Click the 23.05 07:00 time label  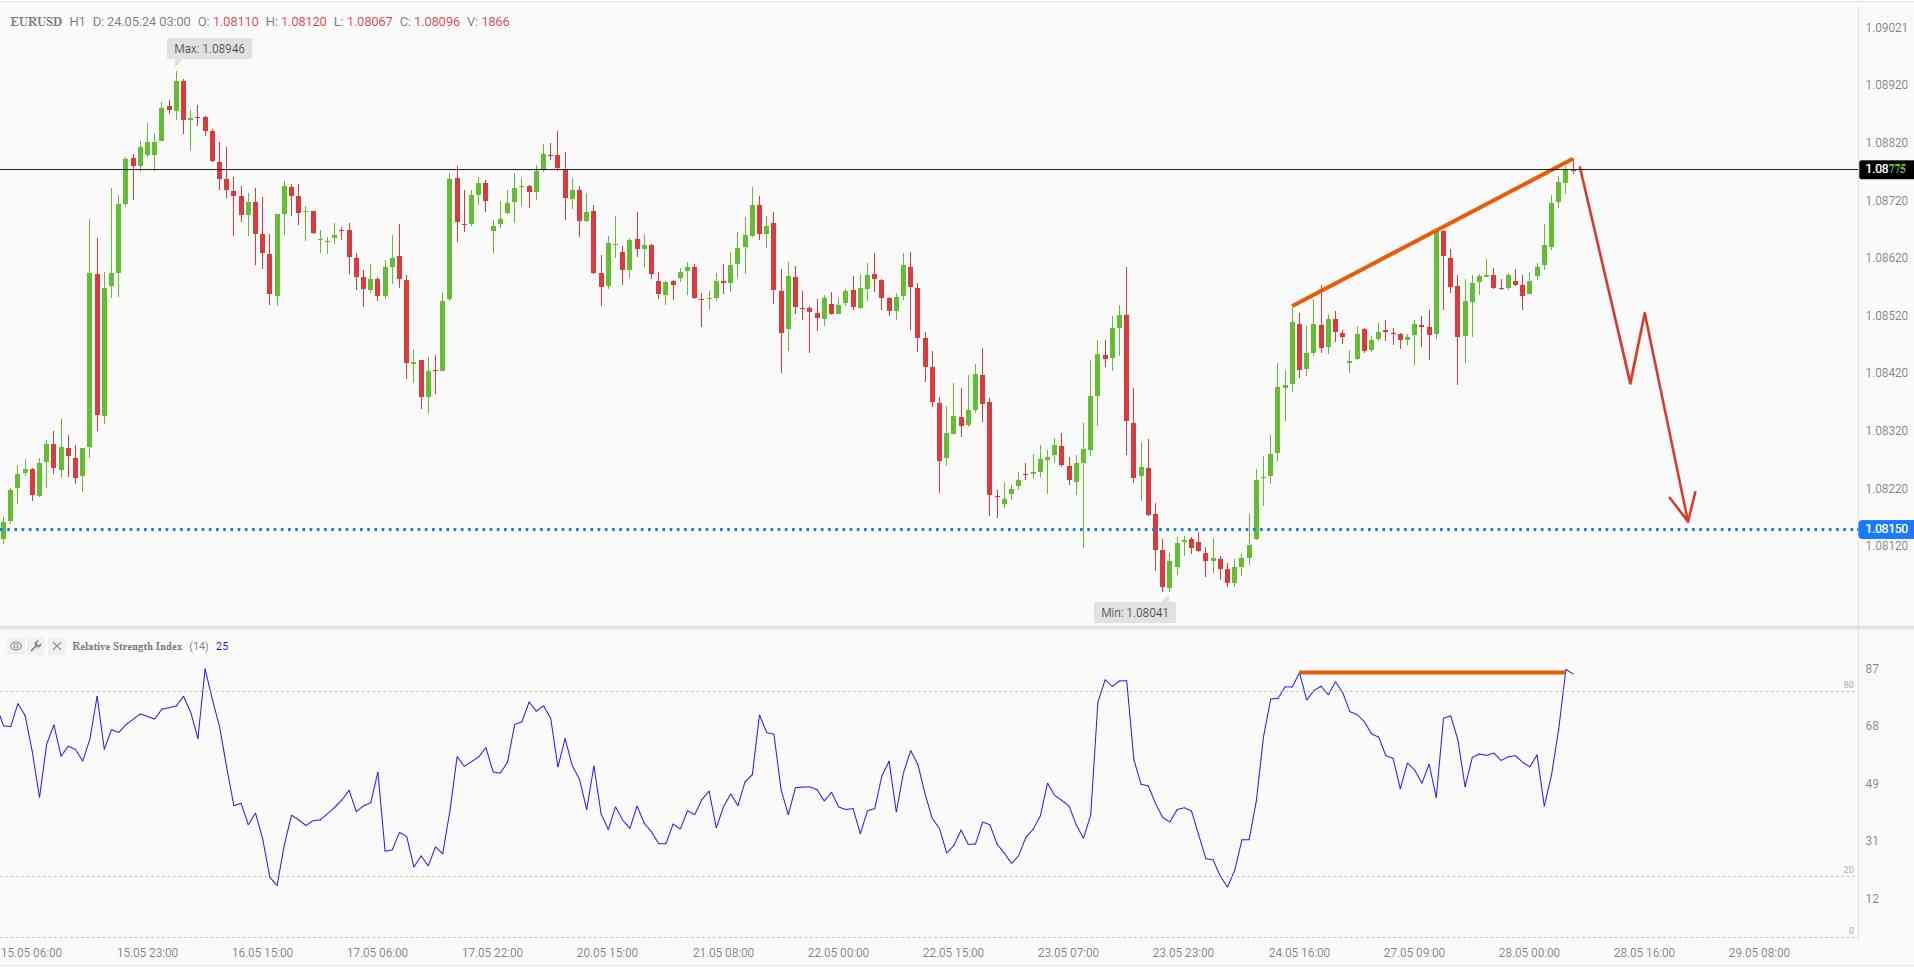coord(1068,953)
